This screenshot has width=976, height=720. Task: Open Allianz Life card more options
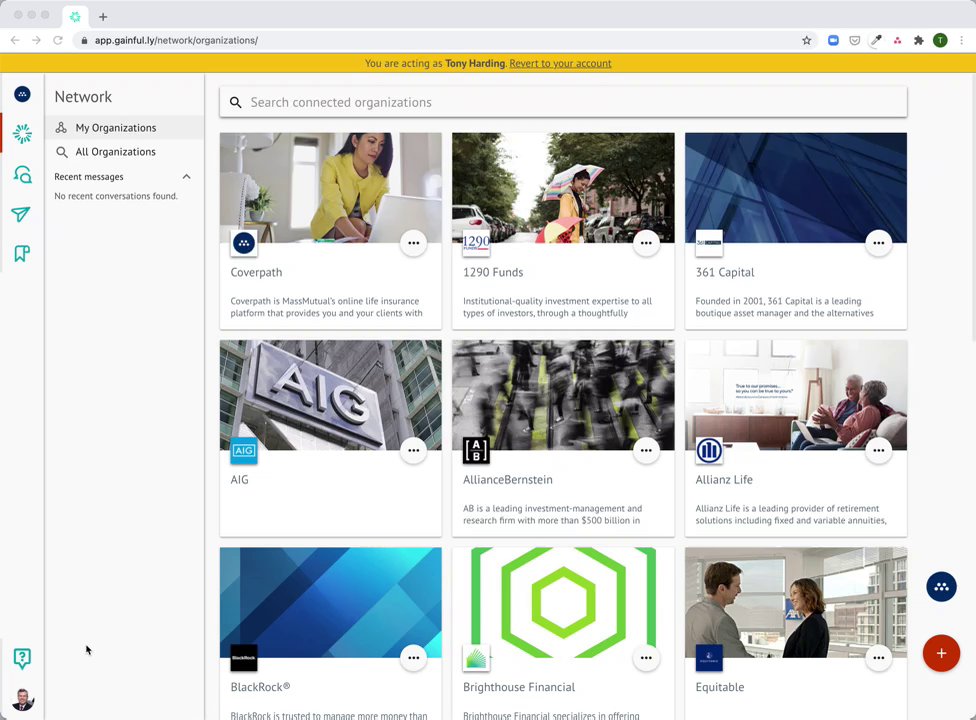(x=878, y=451)
